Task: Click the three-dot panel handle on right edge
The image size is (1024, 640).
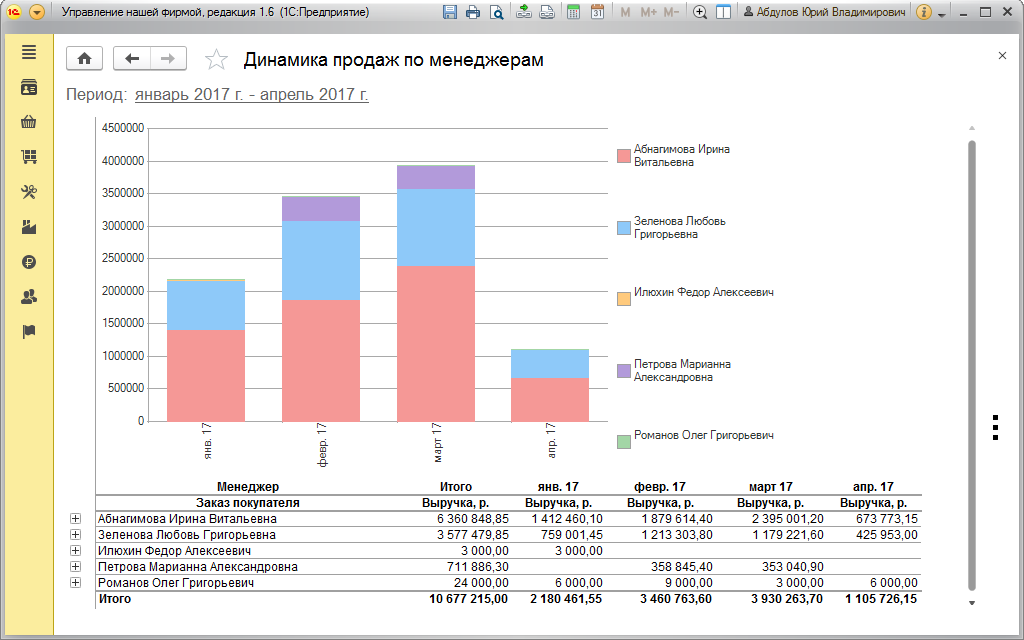Action: pos(995,427)
